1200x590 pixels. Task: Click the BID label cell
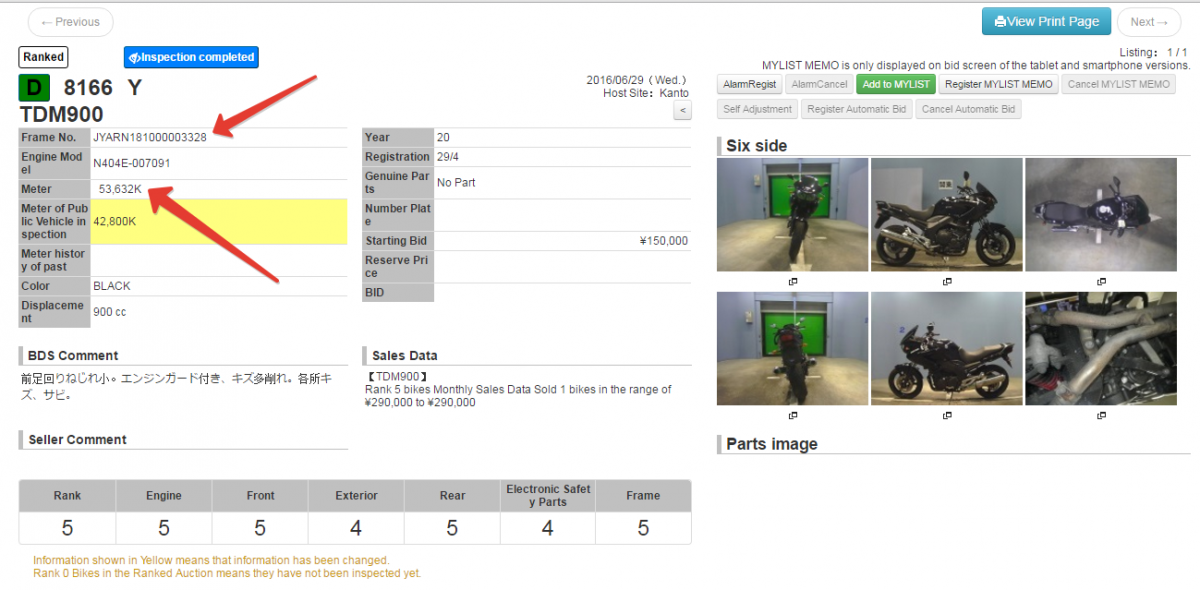(x=398, y=293)
